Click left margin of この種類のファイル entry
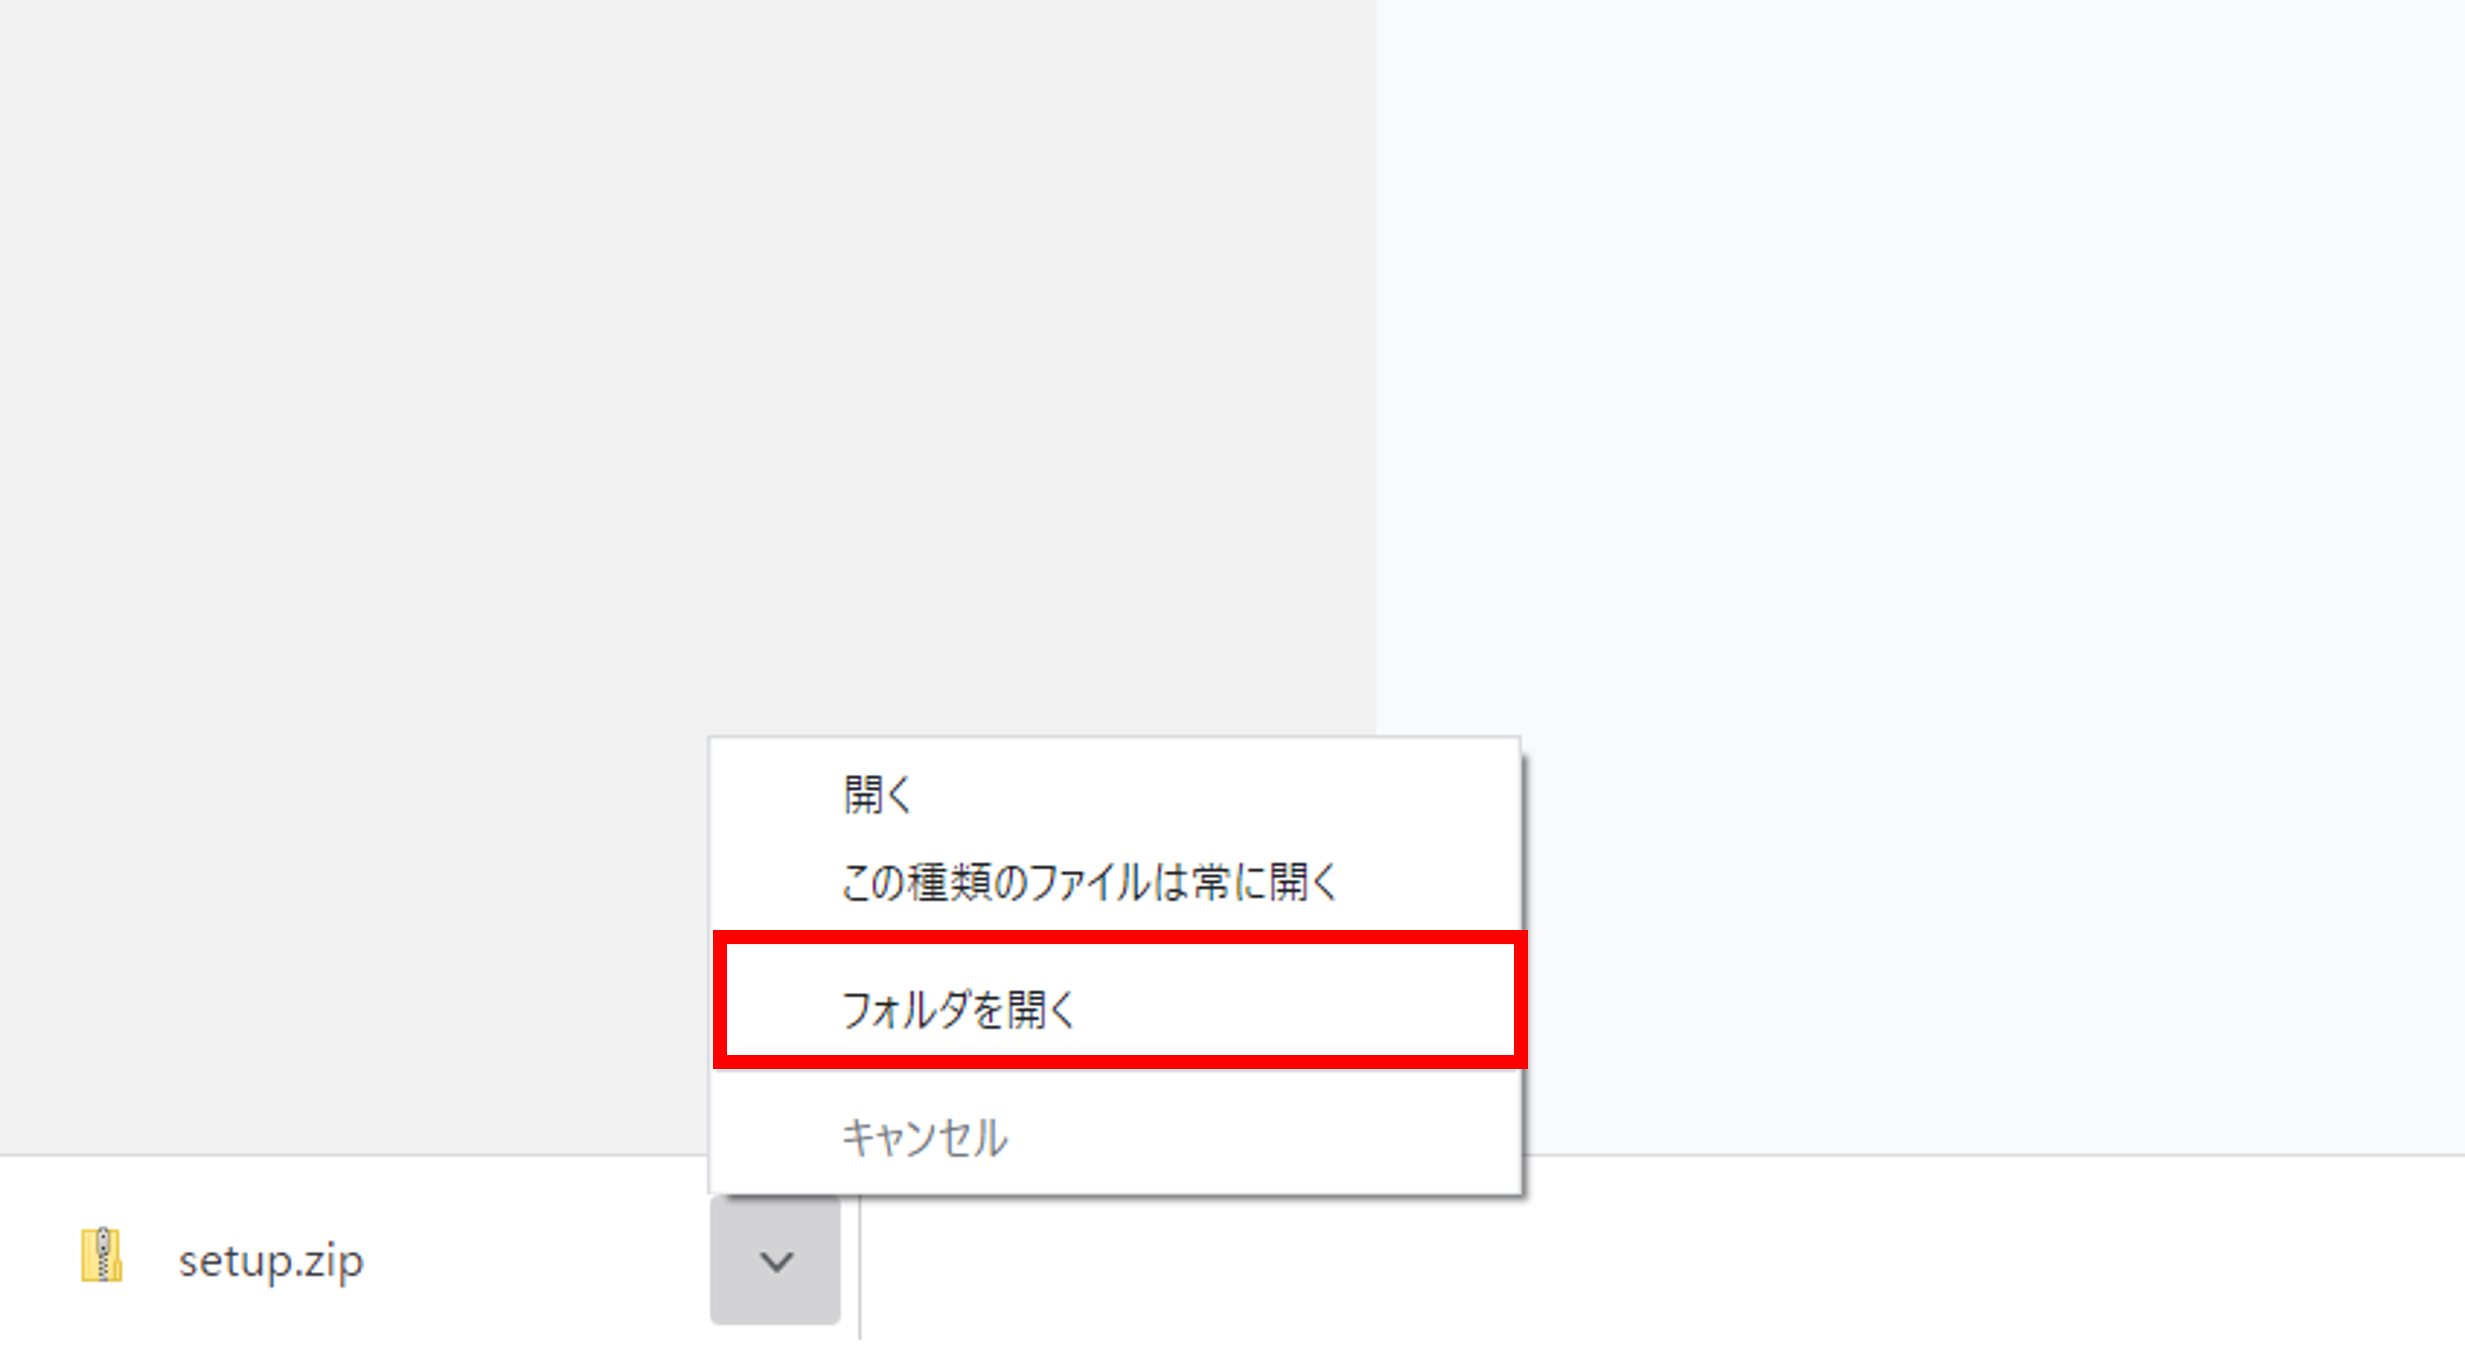The width and height of the screenshot is (2465, 1345). coord(775,882)
